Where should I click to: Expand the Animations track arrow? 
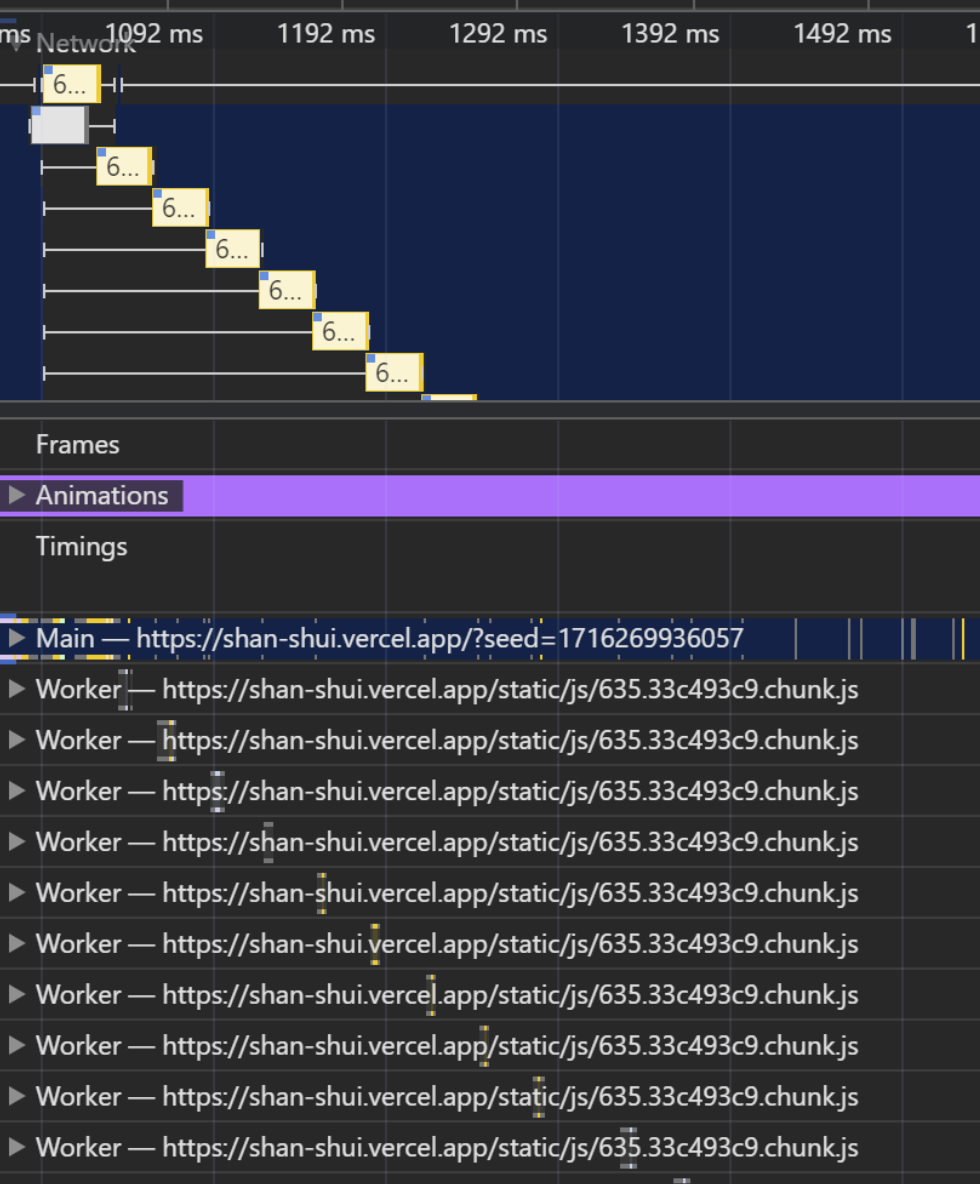pyautogui.click(x=16, y=495)
